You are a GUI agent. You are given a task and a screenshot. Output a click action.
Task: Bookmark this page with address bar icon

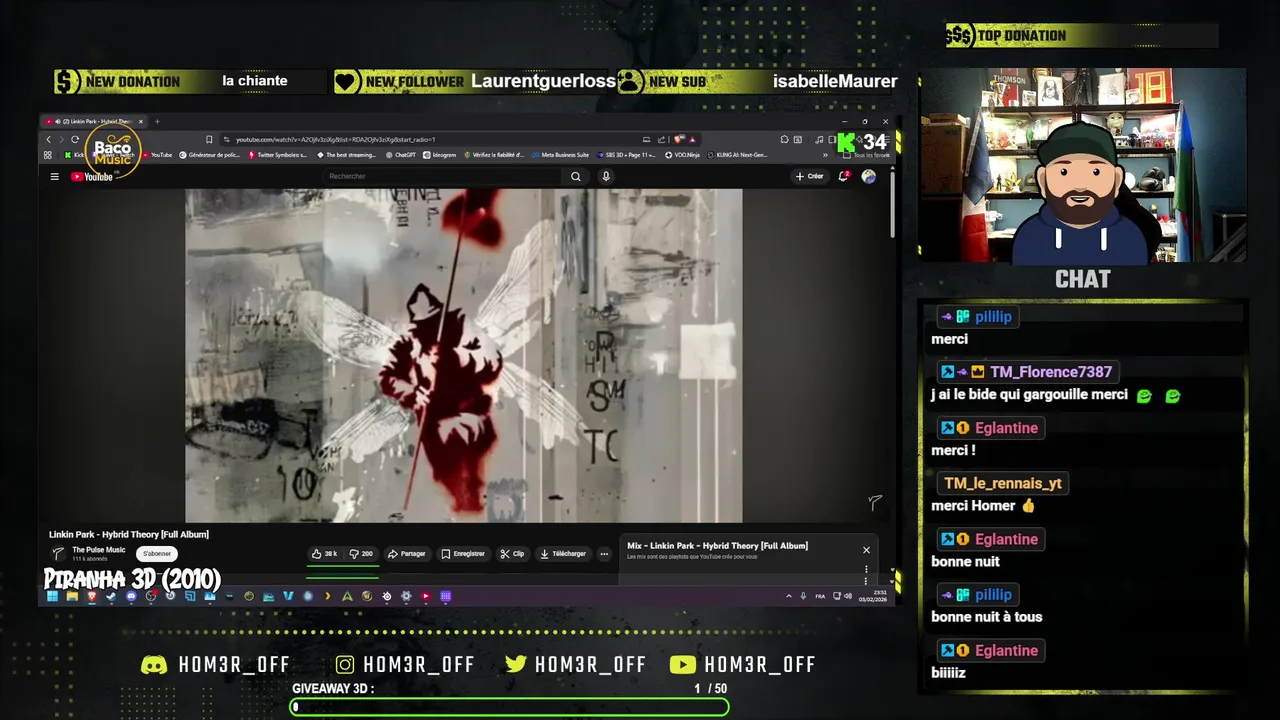(209, 139)
